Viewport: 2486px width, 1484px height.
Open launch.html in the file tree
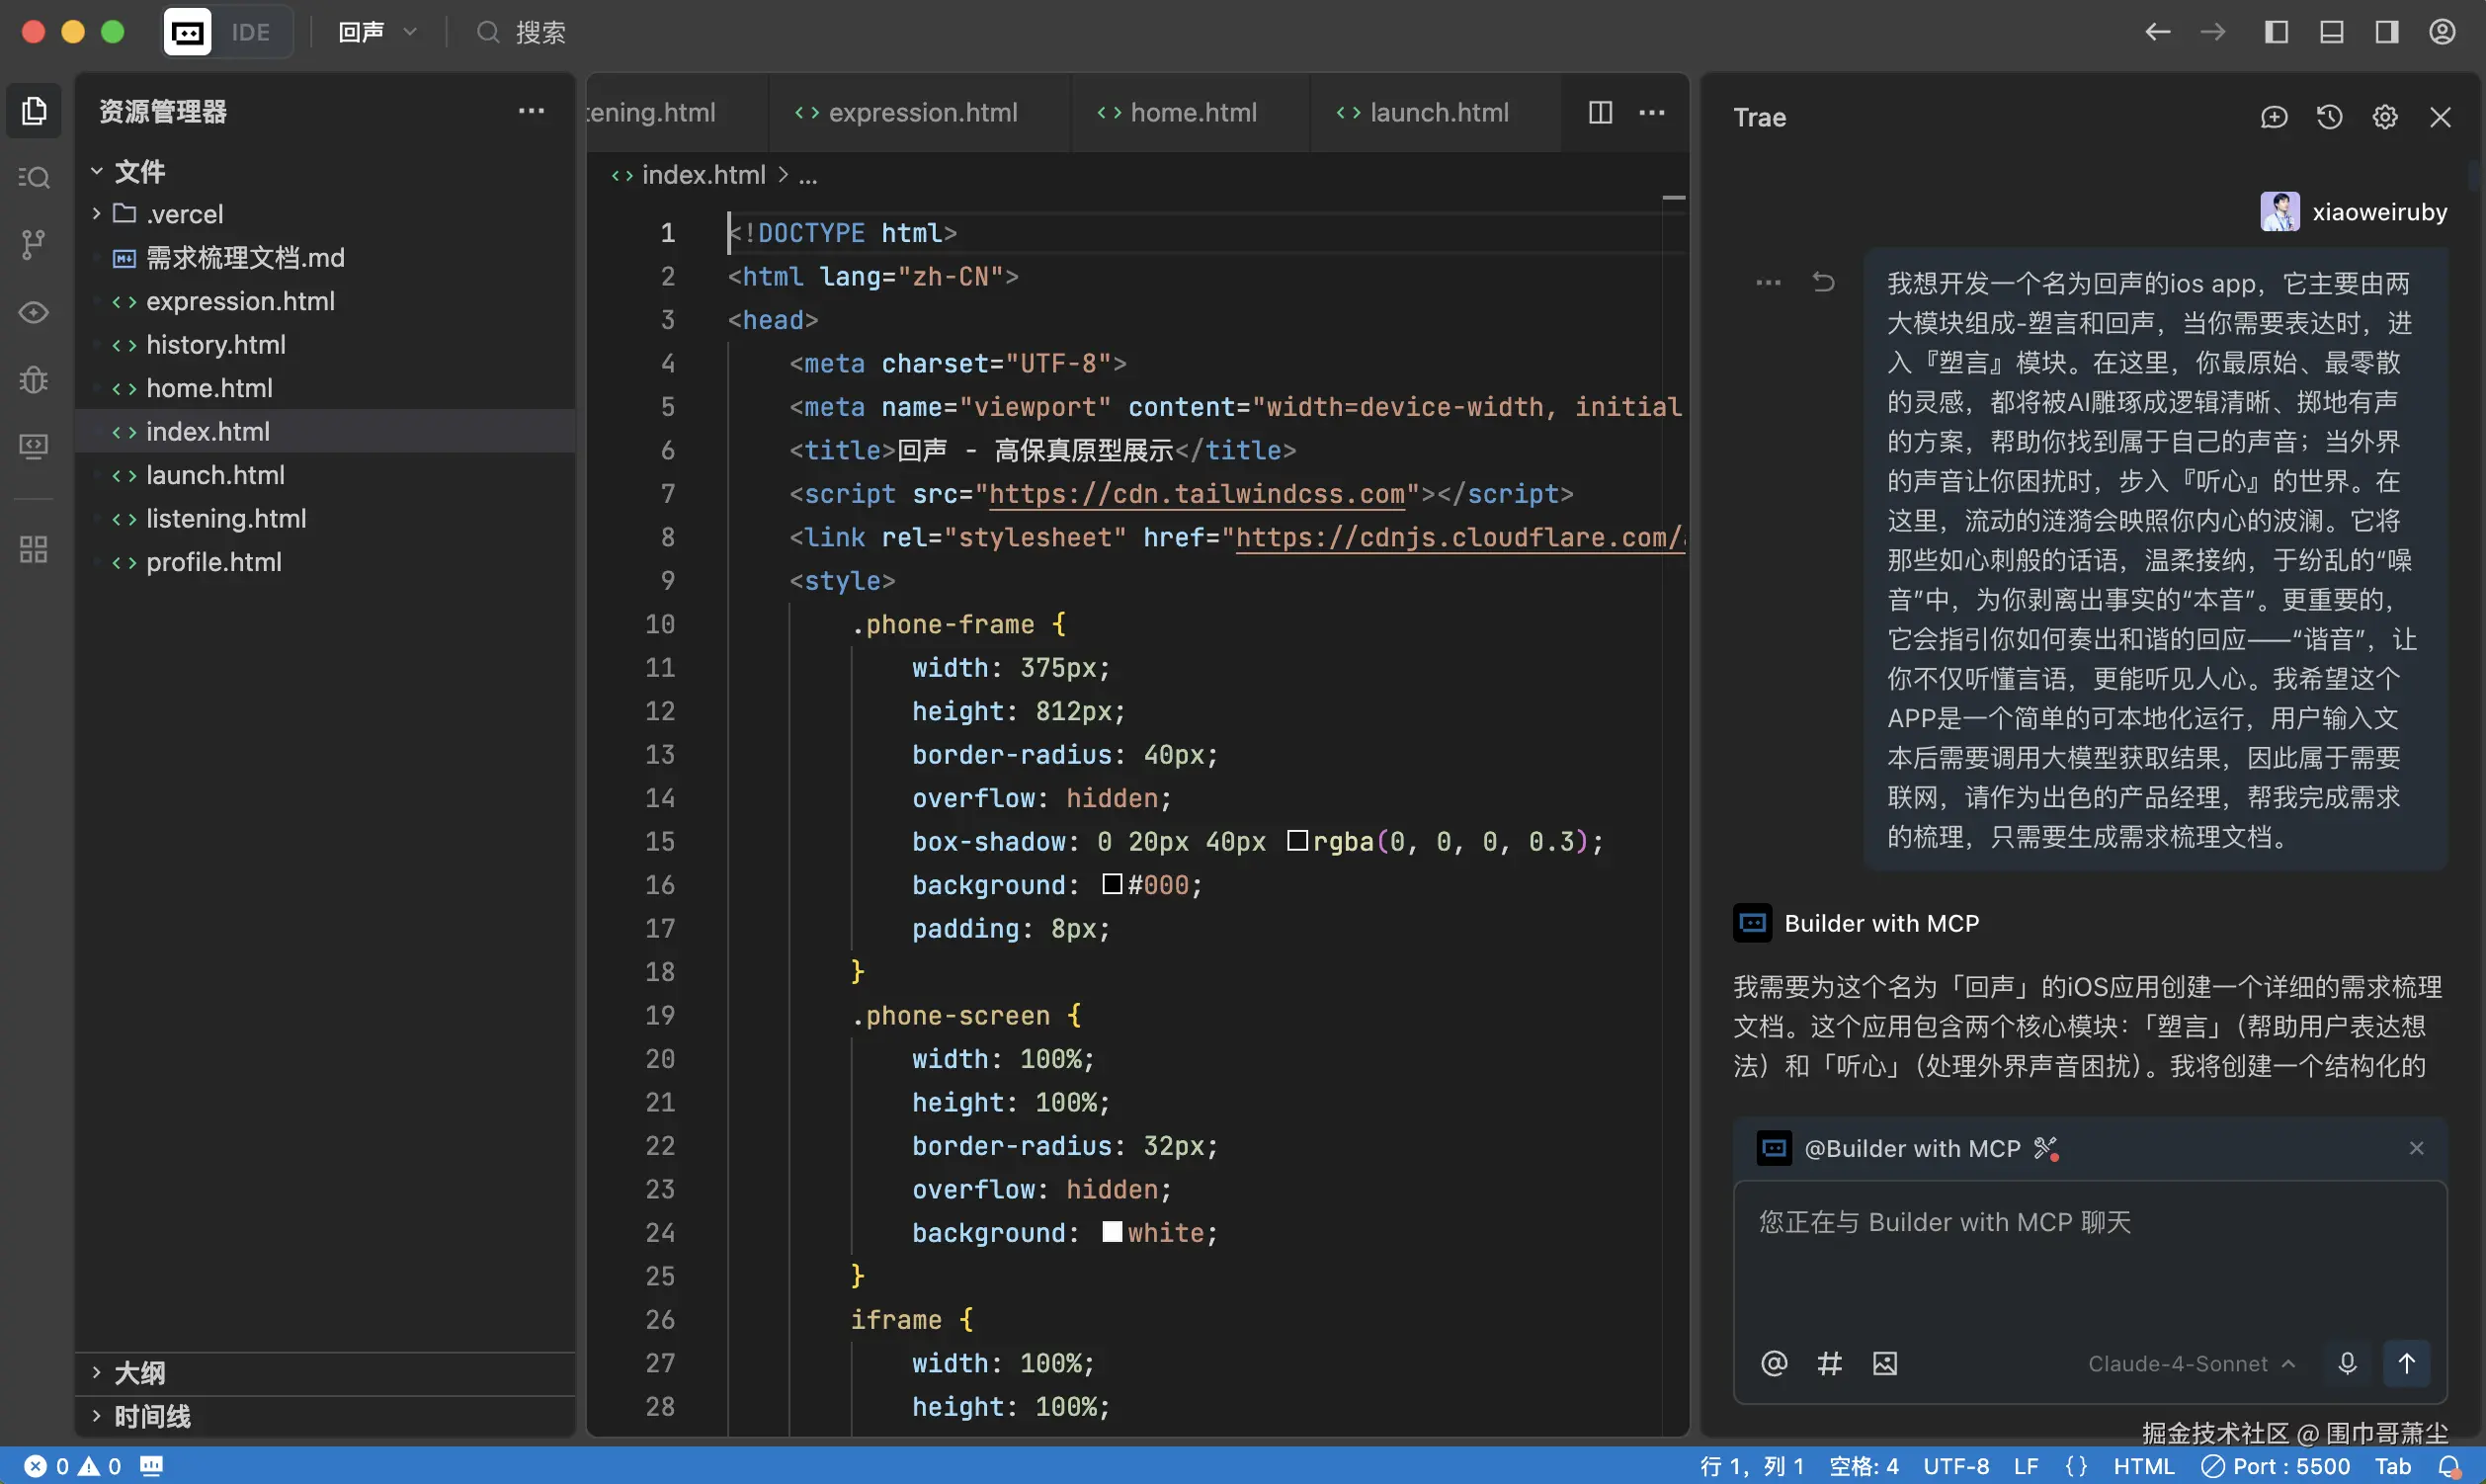pyautogui.click(x=326, y=475)
